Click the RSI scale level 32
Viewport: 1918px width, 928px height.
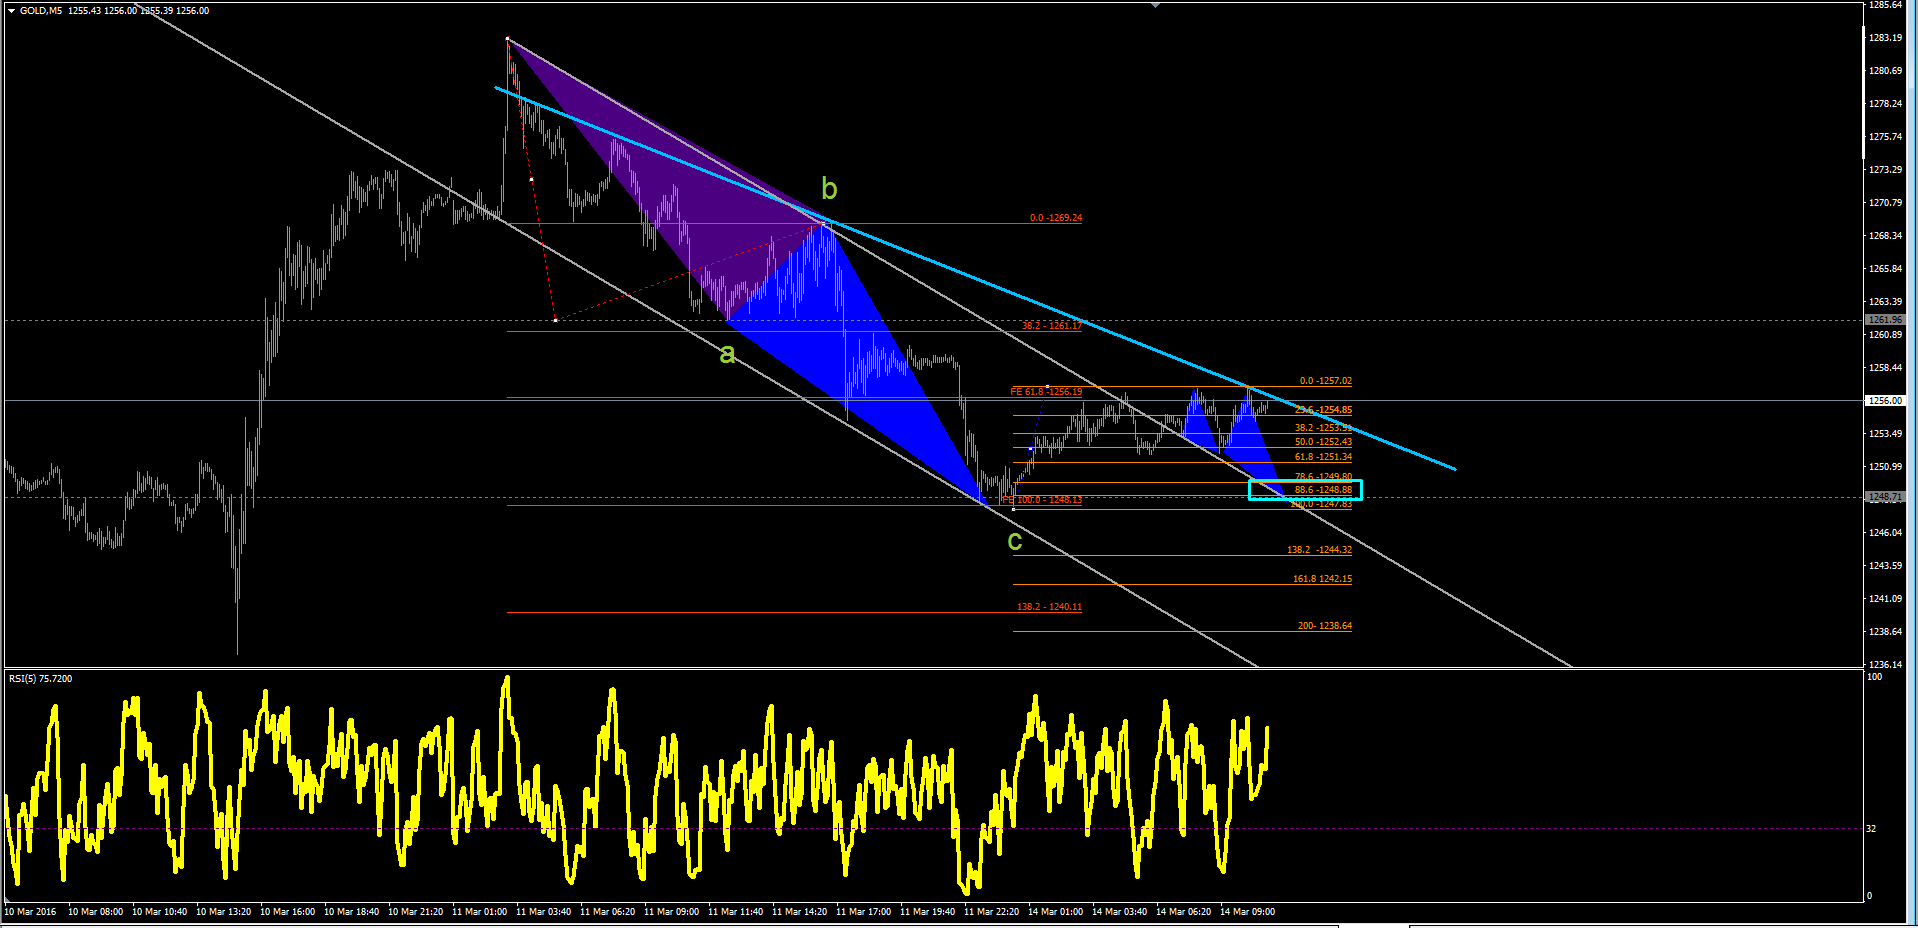coord(1872,829)
